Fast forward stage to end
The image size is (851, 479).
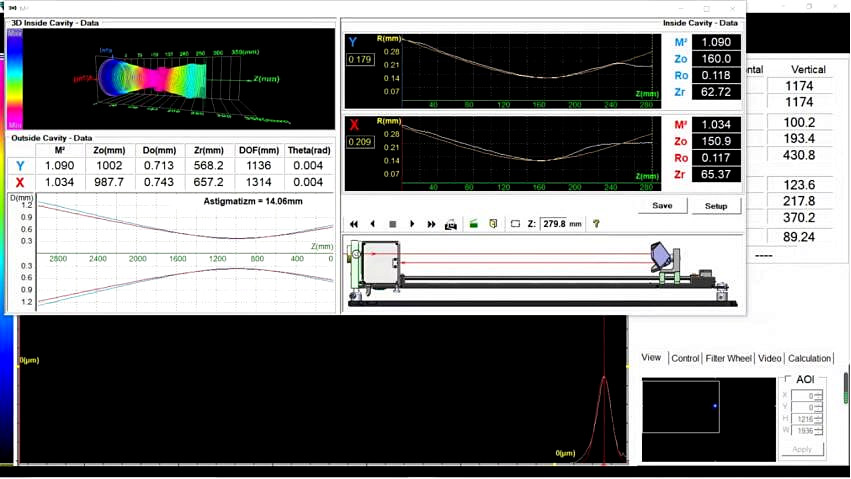click(x=431, y=224)
